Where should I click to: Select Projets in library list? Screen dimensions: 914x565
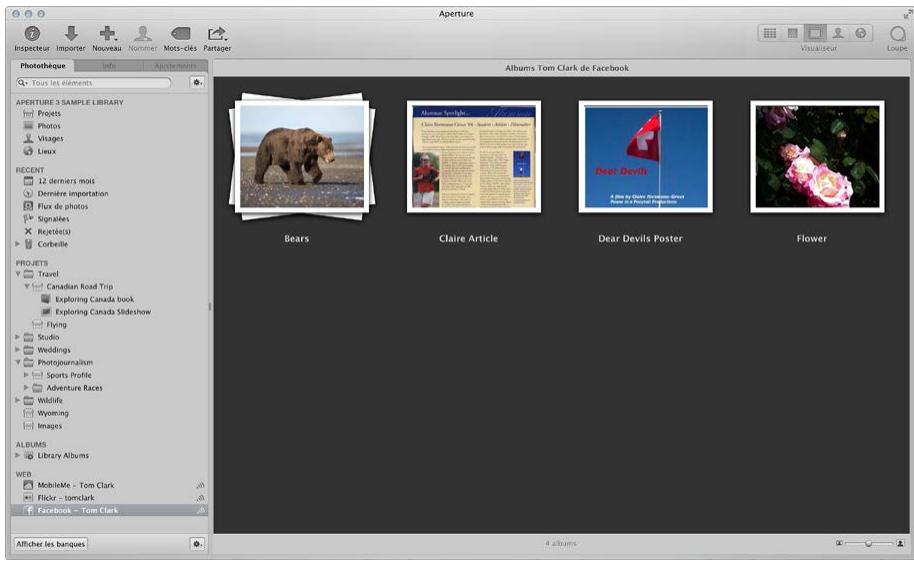tap(49, 113)
